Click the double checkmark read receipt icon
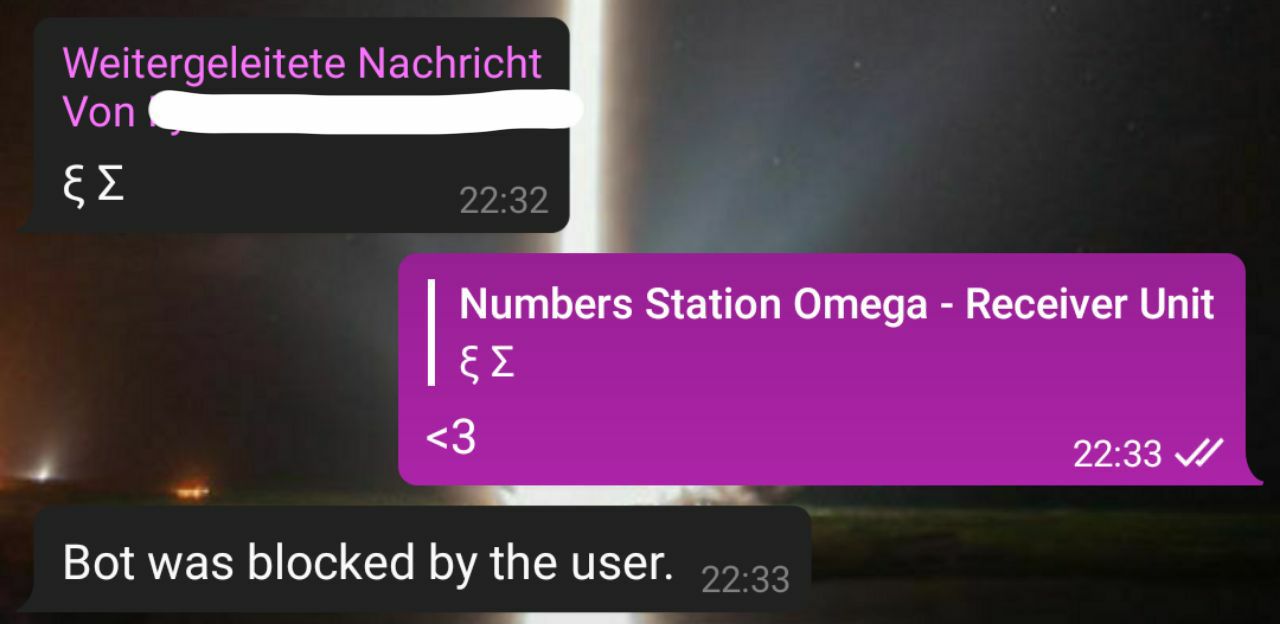Image resolution: width=1280 pixels, height=624 pixels. (1197, 454)
